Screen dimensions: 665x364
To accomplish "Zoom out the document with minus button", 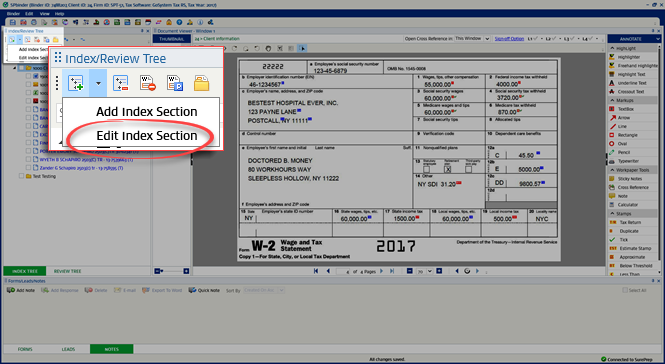I will pos(410,271).
